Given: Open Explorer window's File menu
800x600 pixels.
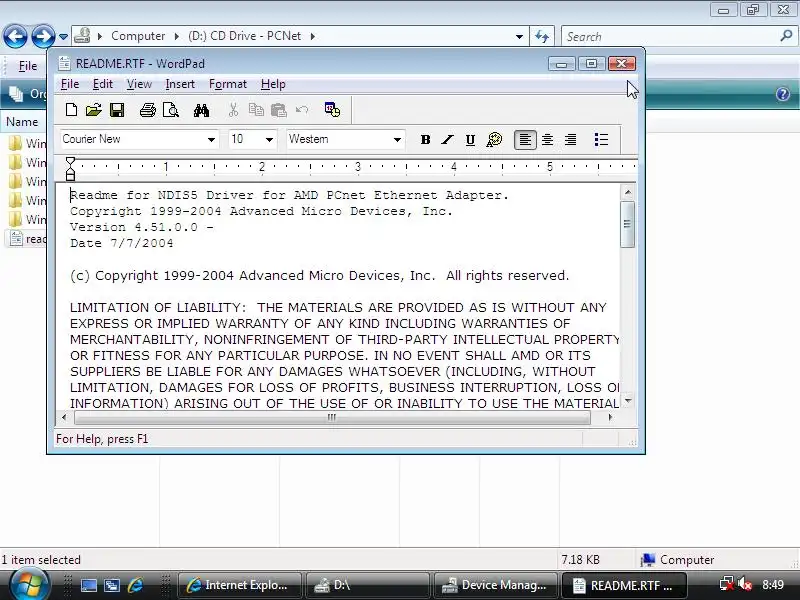Looking at the screenshot, I should (x=28, y=66).
